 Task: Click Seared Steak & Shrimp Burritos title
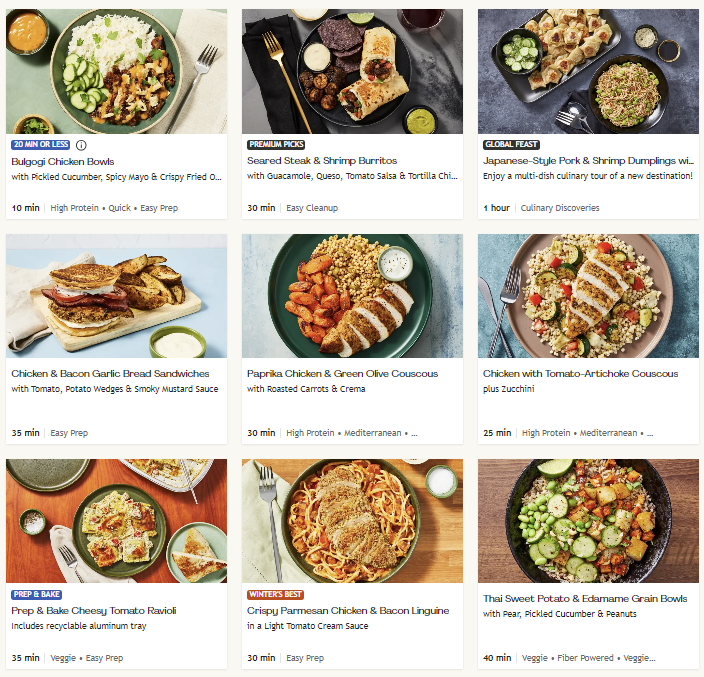pos(322,160)
